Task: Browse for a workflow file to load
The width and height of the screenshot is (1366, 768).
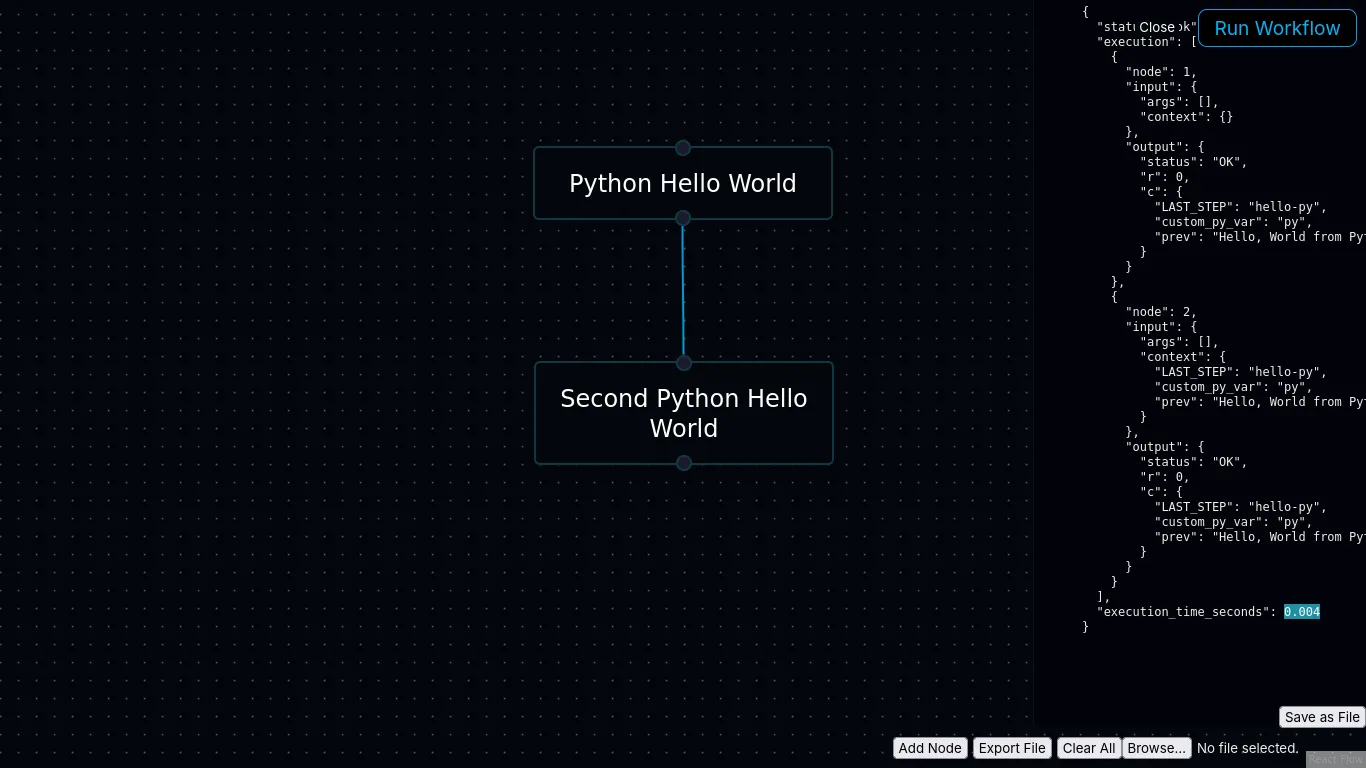Action: (x=1156, y=748)
